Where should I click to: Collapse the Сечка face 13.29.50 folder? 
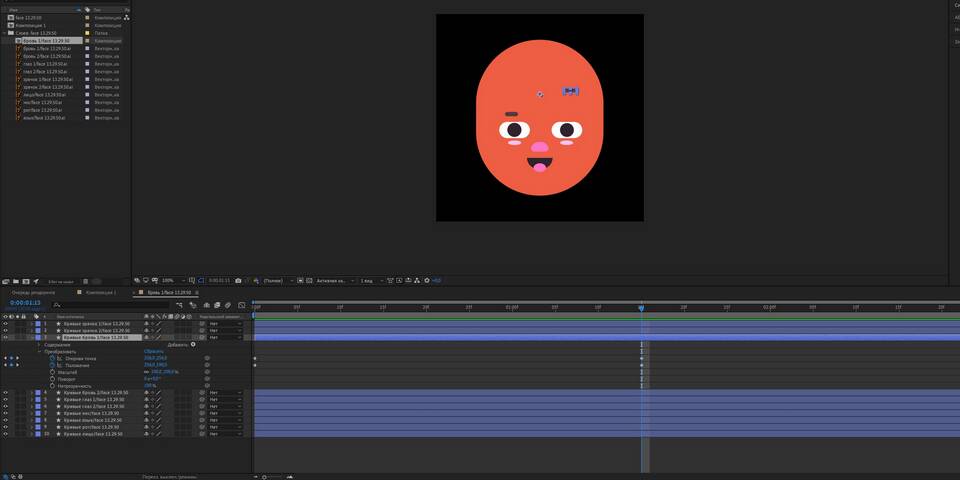4,33
